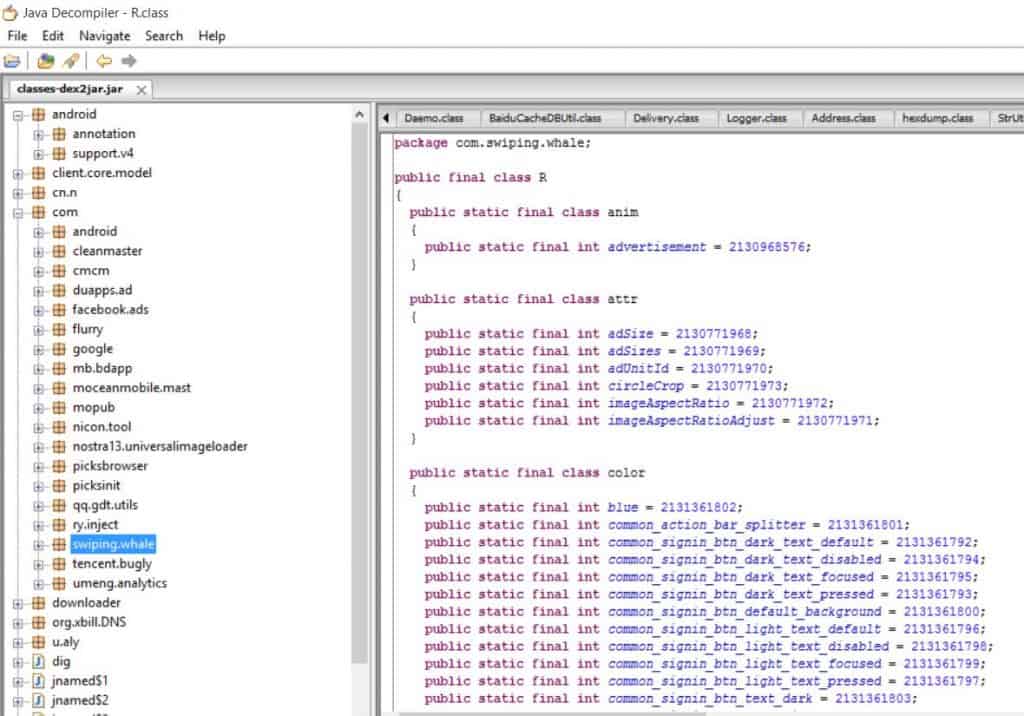Click the advertisement field name in code
Viewport: 1024px width, 716px height.
click(x=657, y=247)
